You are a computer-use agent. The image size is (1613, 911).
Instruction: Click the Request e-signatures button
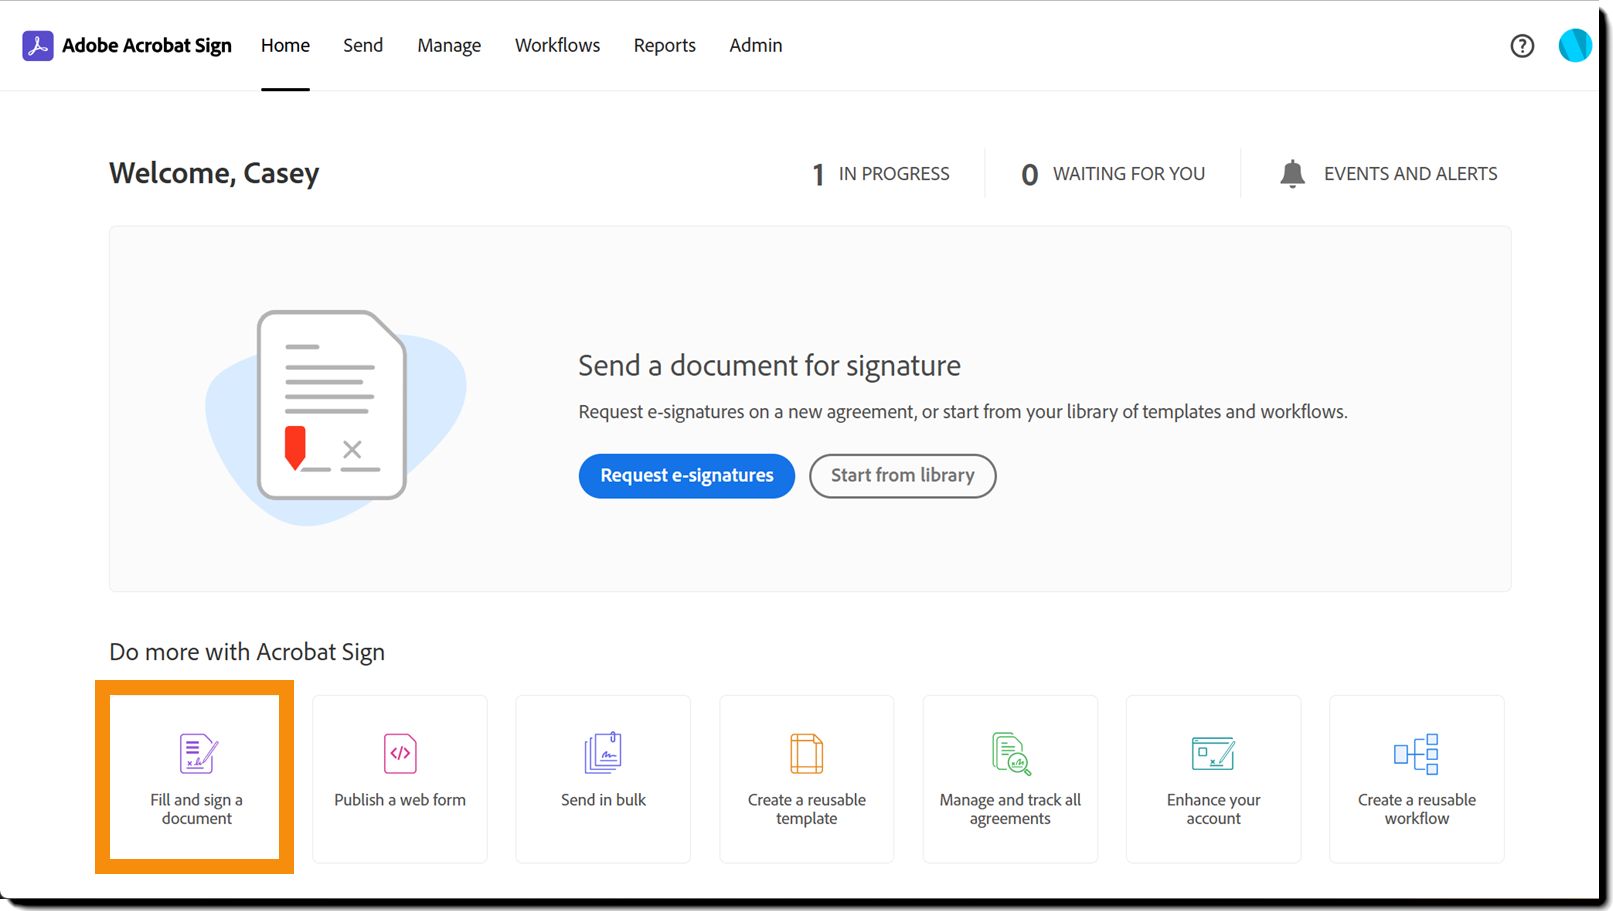[687, 476]
